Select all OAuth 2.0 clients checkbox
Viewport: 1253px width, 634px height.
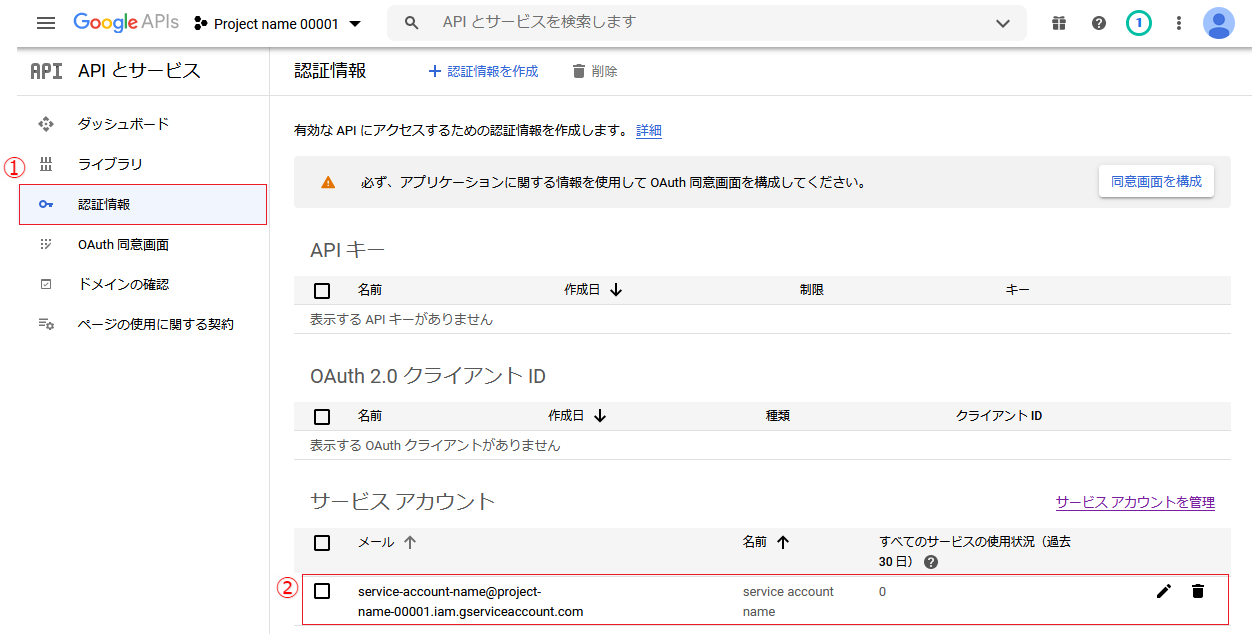322,416
